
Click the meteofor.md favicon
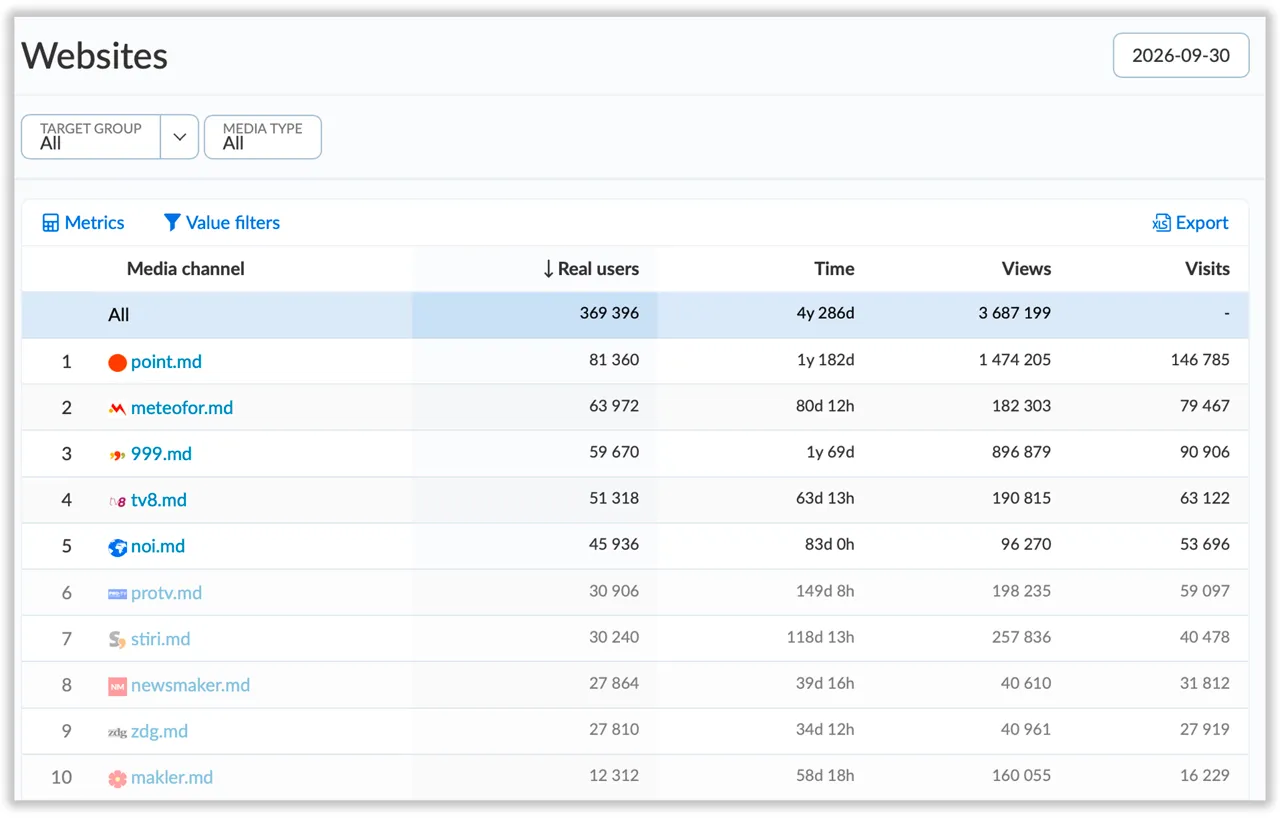[117, 408]
